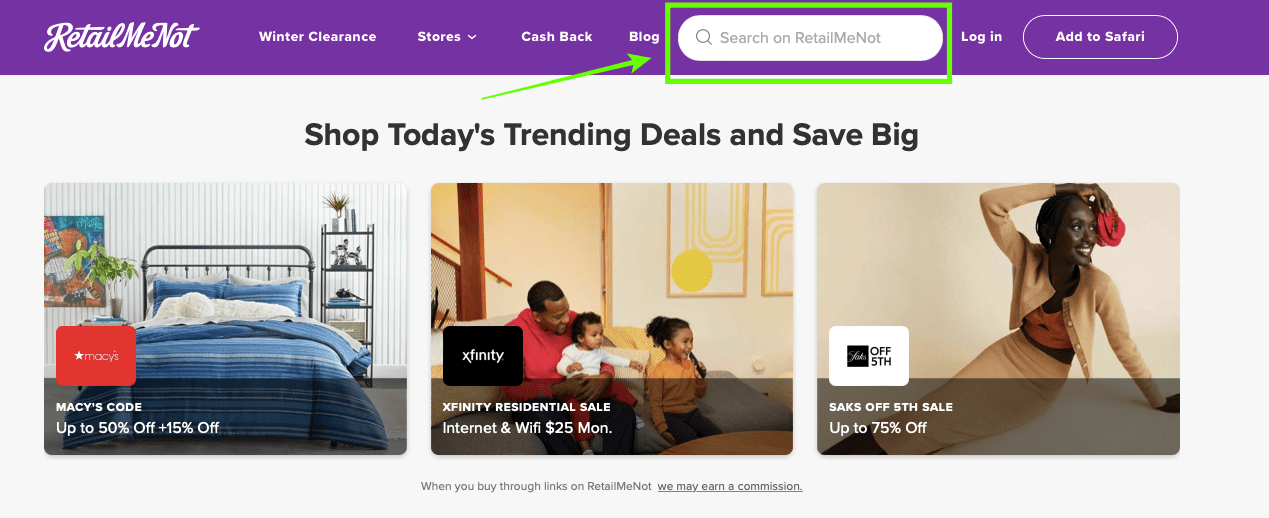Go to the Cash Back page
The width and height of the screenshot is (1269, 518).
(556, 37)
